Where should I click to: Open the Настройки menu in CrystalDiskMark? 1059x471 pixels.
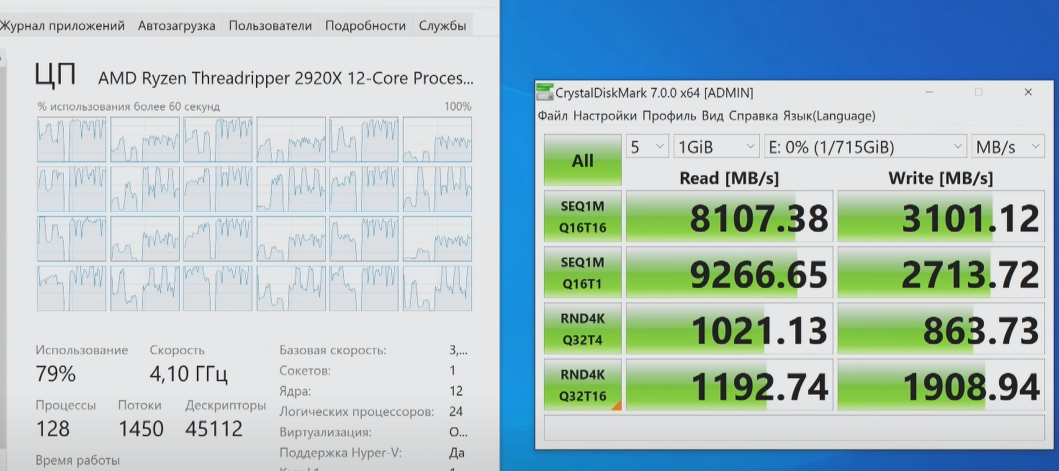[x=604, y=116]
